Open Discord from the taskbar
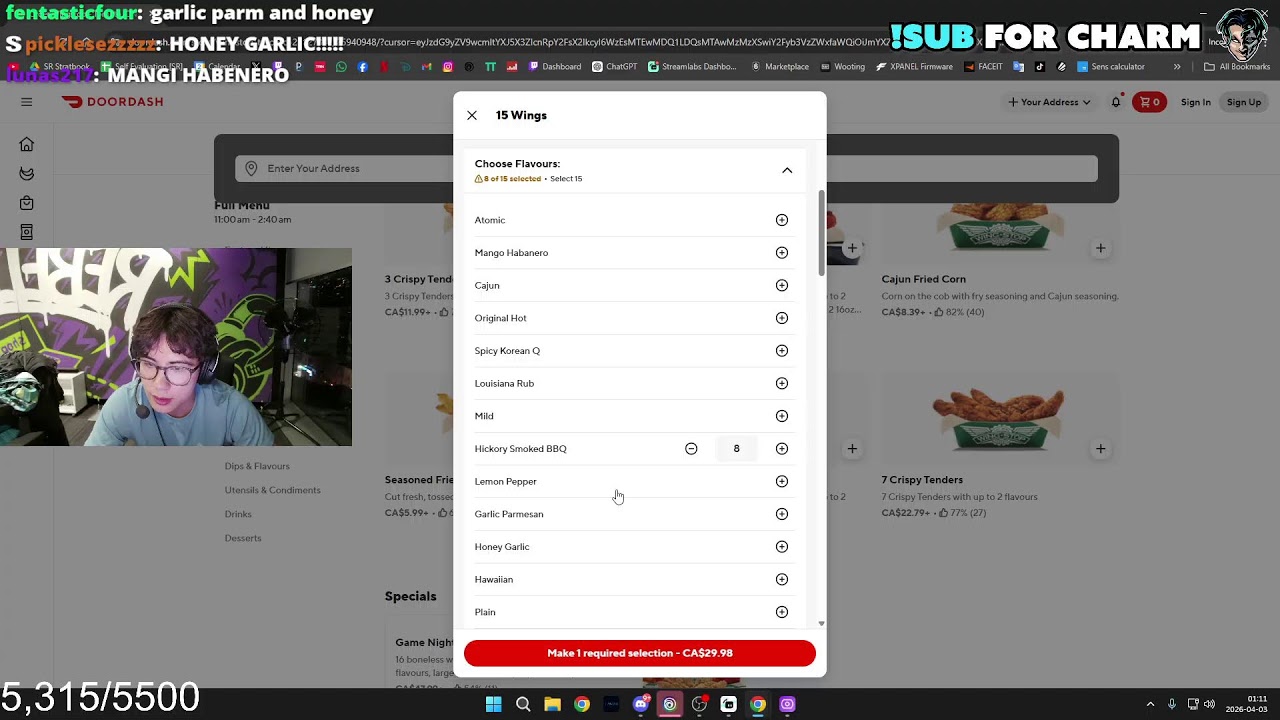This screenshot has width=1280, height=720. pos(641,704)
